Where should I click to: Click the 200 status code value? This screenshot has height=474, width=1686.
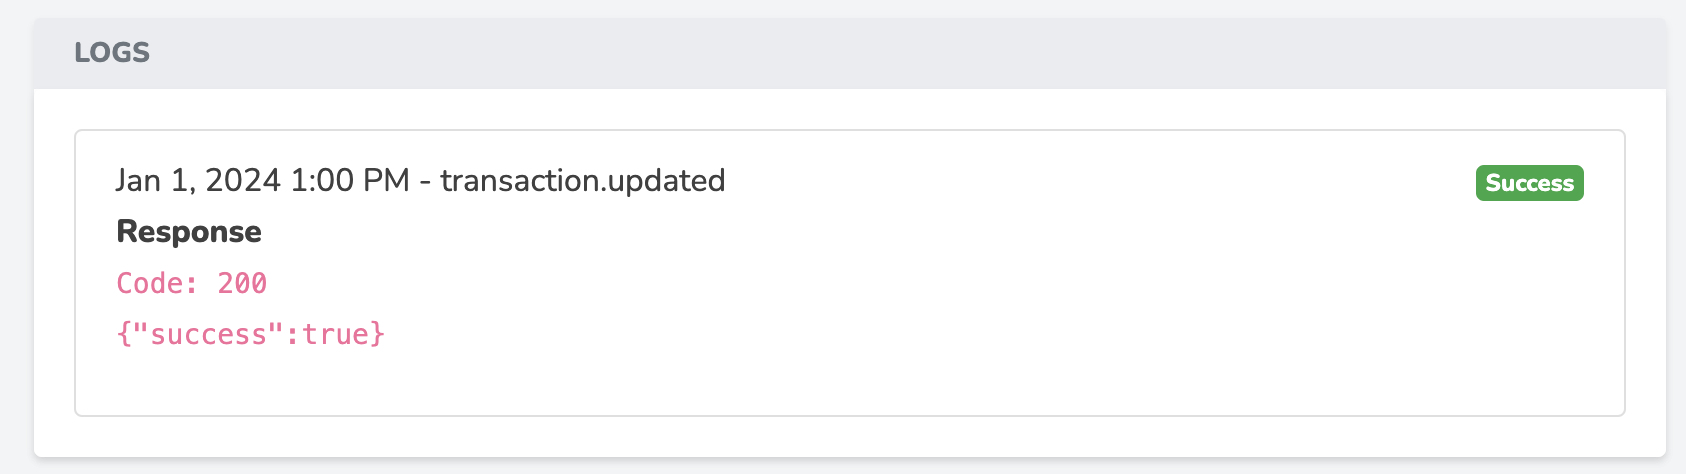pos(242,284)
